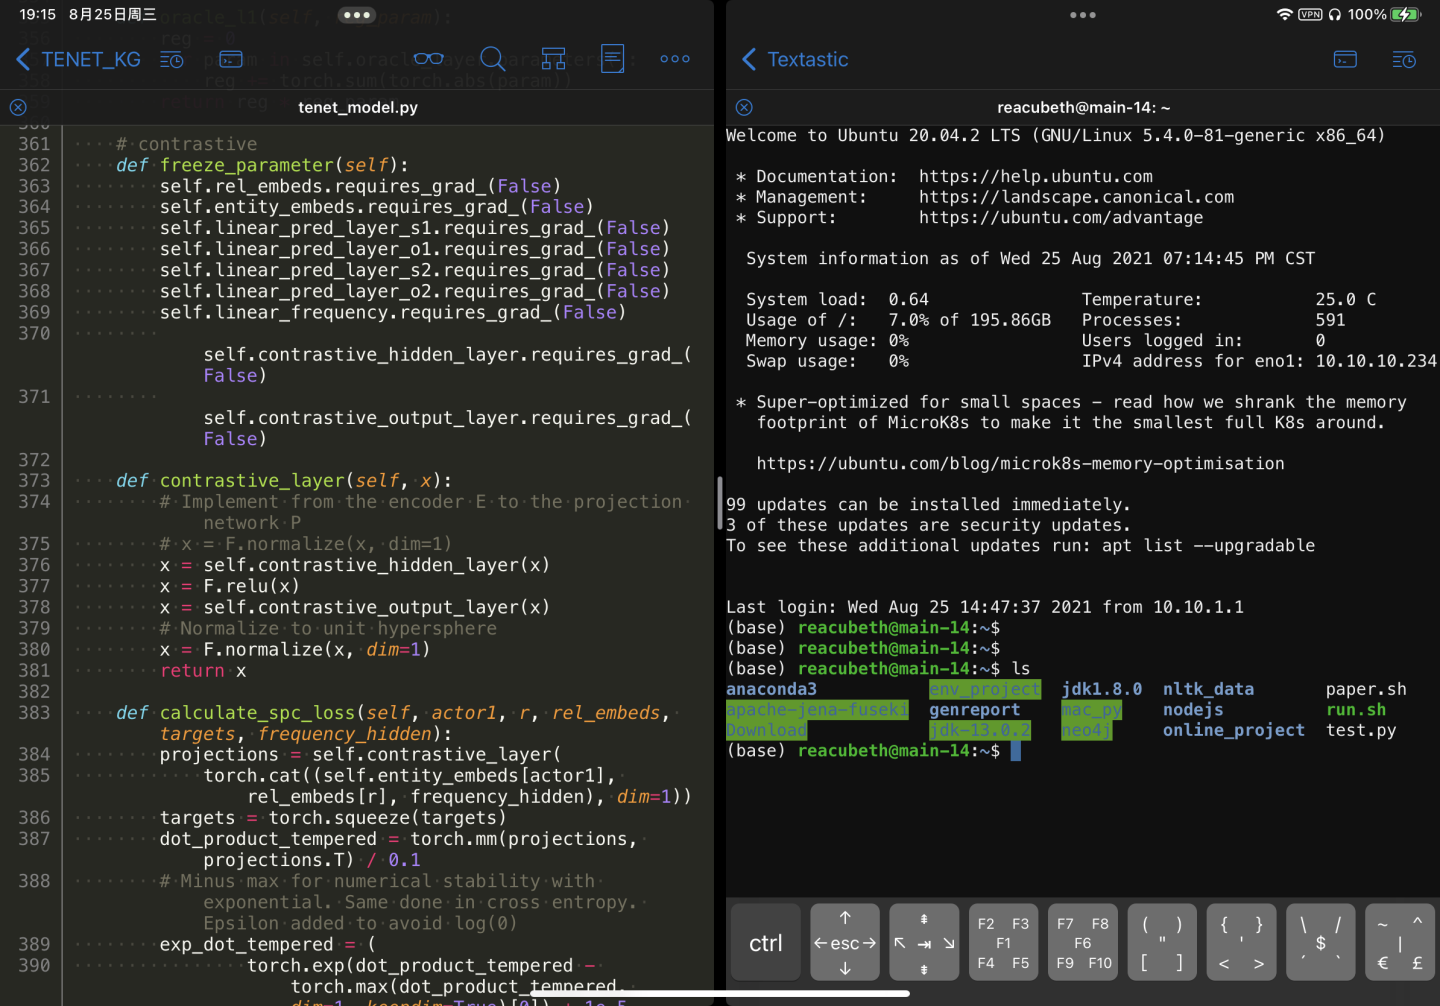Viewport: 1440px width, 1006px height.
Task: Click 'nodejs' directory in ls output
Action: [x=1193, y=710]
